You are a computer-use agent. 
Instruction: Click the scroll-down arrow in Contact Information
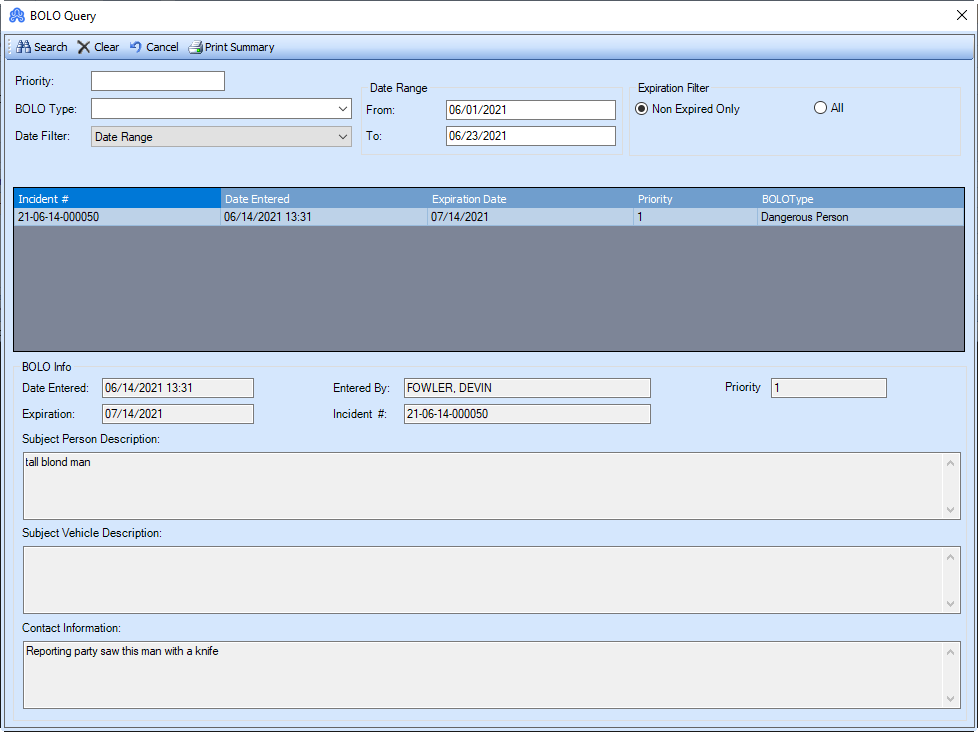[951, 701]
